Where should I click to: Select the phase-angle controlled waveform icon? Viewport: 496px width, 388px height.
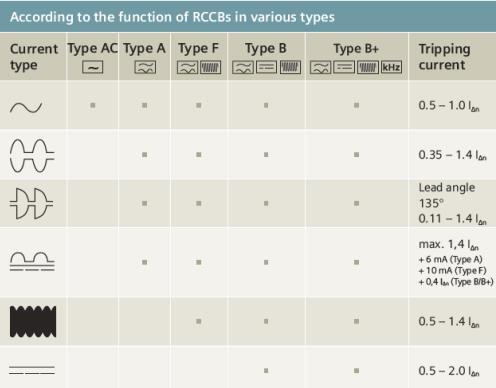pyautogui.click(x=31, y=203)
